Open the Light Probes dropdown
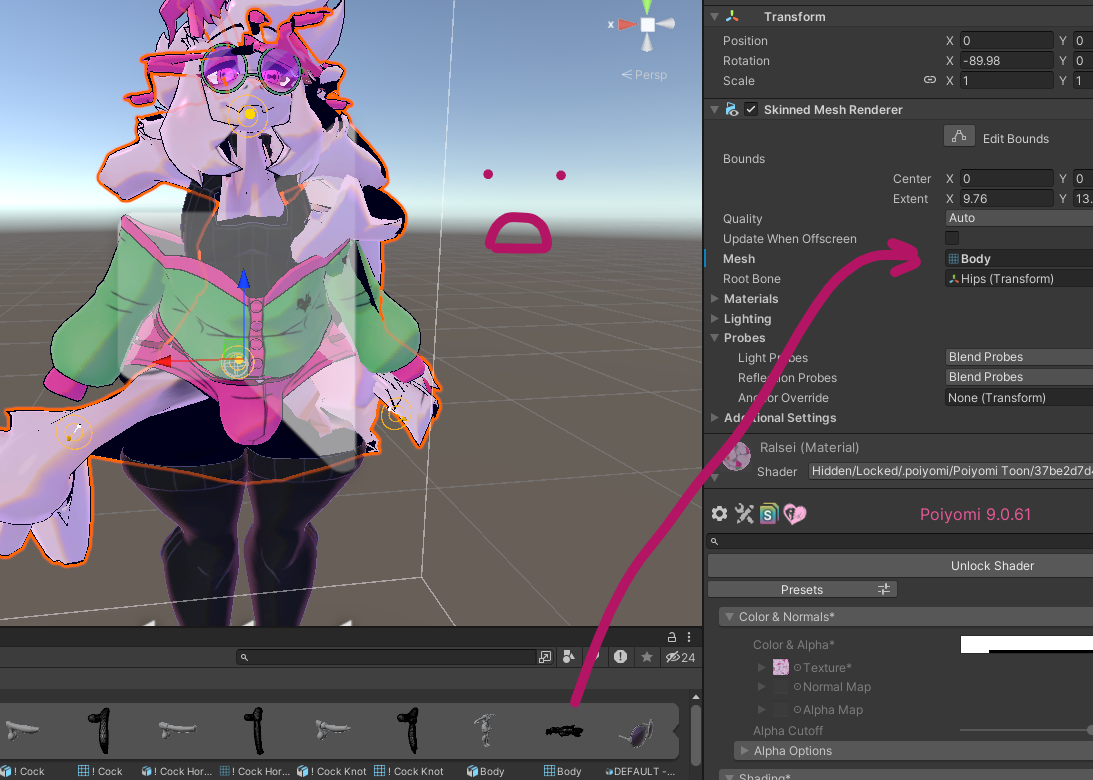Image resolution: width=1093 pixels, height=780 pixels. 1019,357
